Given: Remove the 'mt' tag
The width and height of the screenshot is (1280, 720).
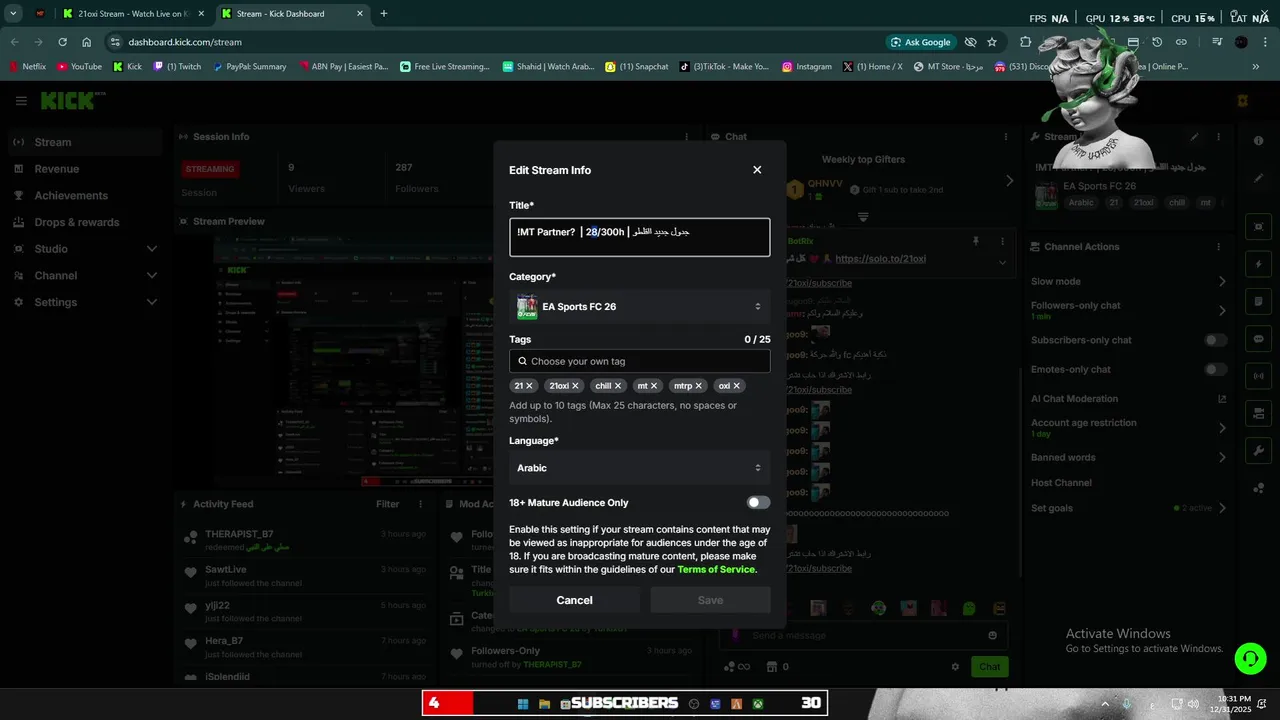Looking at the screenshot, I should [x=655, y=386].
